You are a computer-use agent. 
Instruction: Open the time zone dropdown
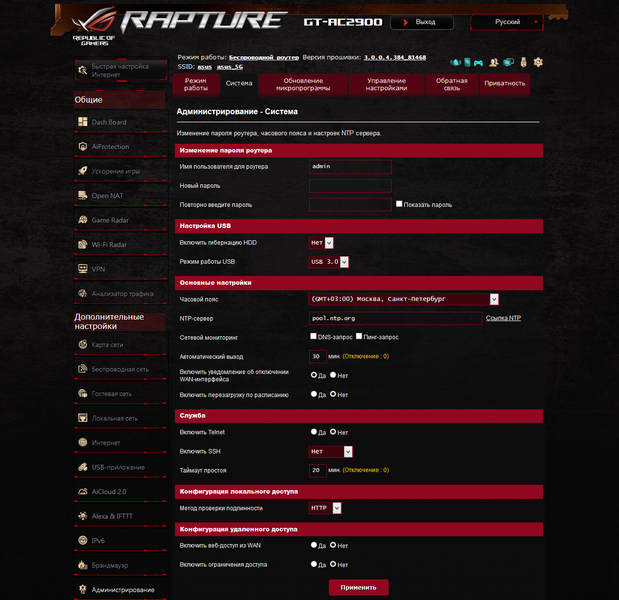(403, 299)
